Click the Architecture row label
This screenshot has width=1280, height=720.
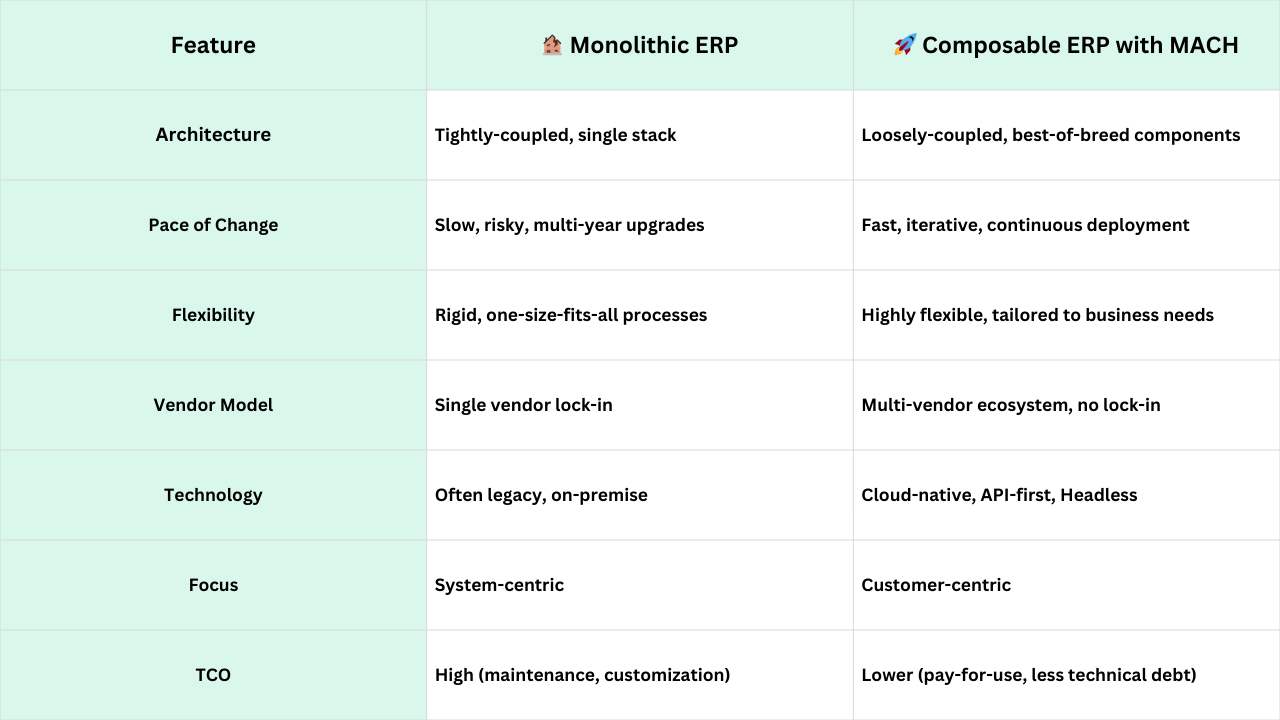(x=213, y=135)
